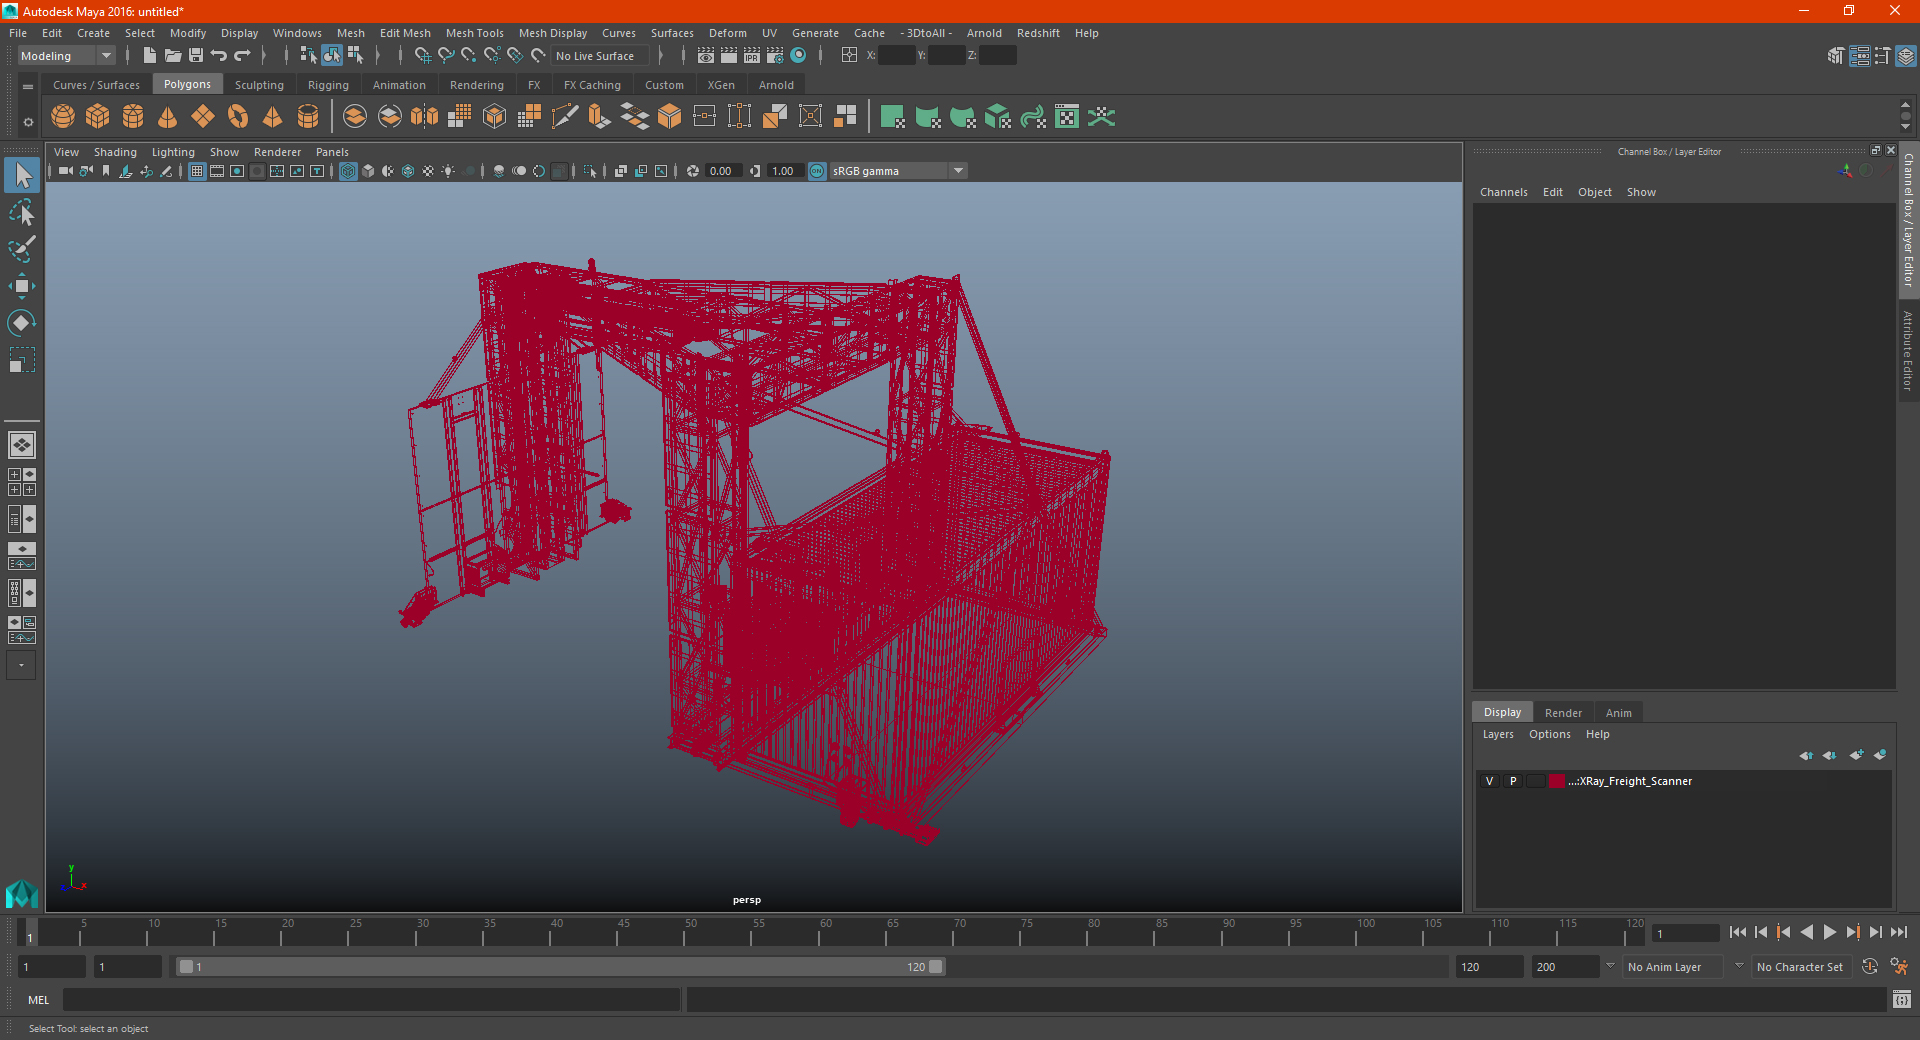Screen dimensions: 1920x1040
Task: Open the shelf settings gear menu
Action: pyautogui.click(x=28, y=122)
